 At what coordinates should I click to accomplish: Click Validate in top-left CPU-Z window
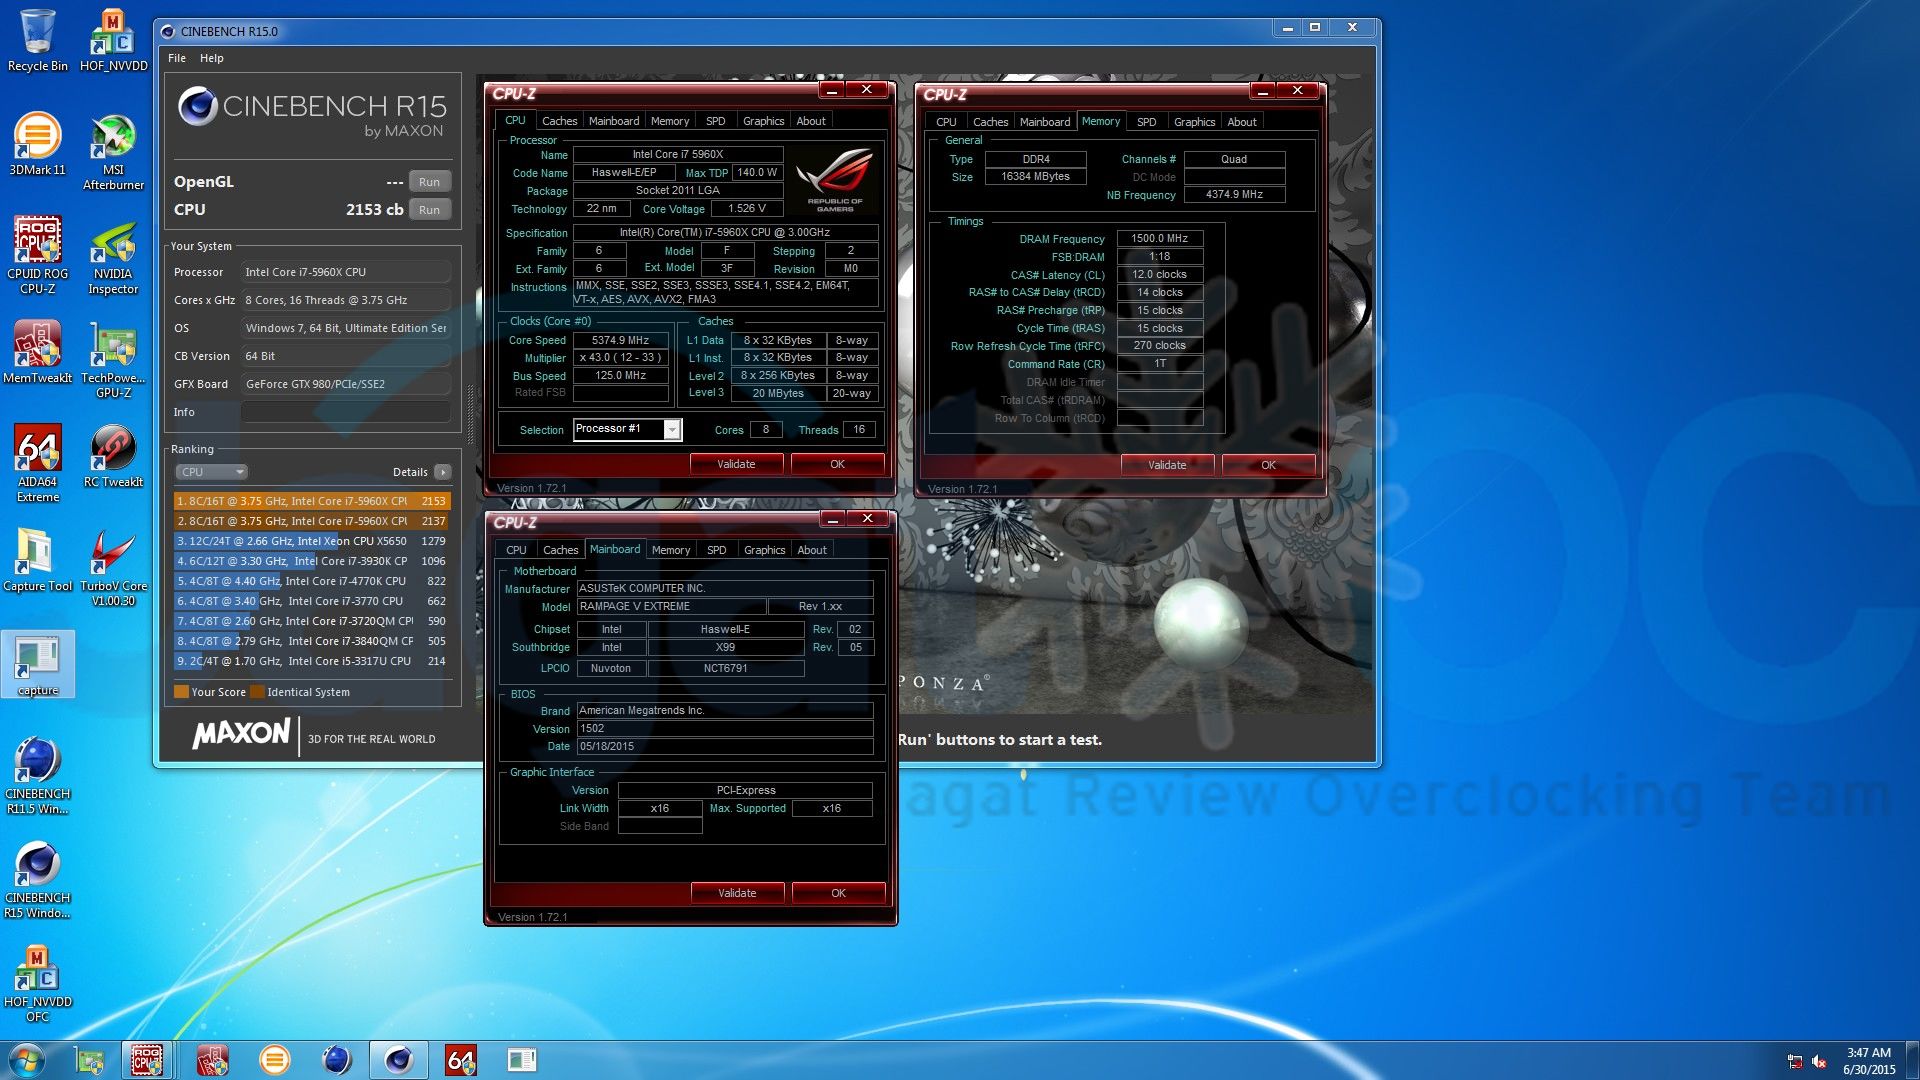[x=736, y=464]
